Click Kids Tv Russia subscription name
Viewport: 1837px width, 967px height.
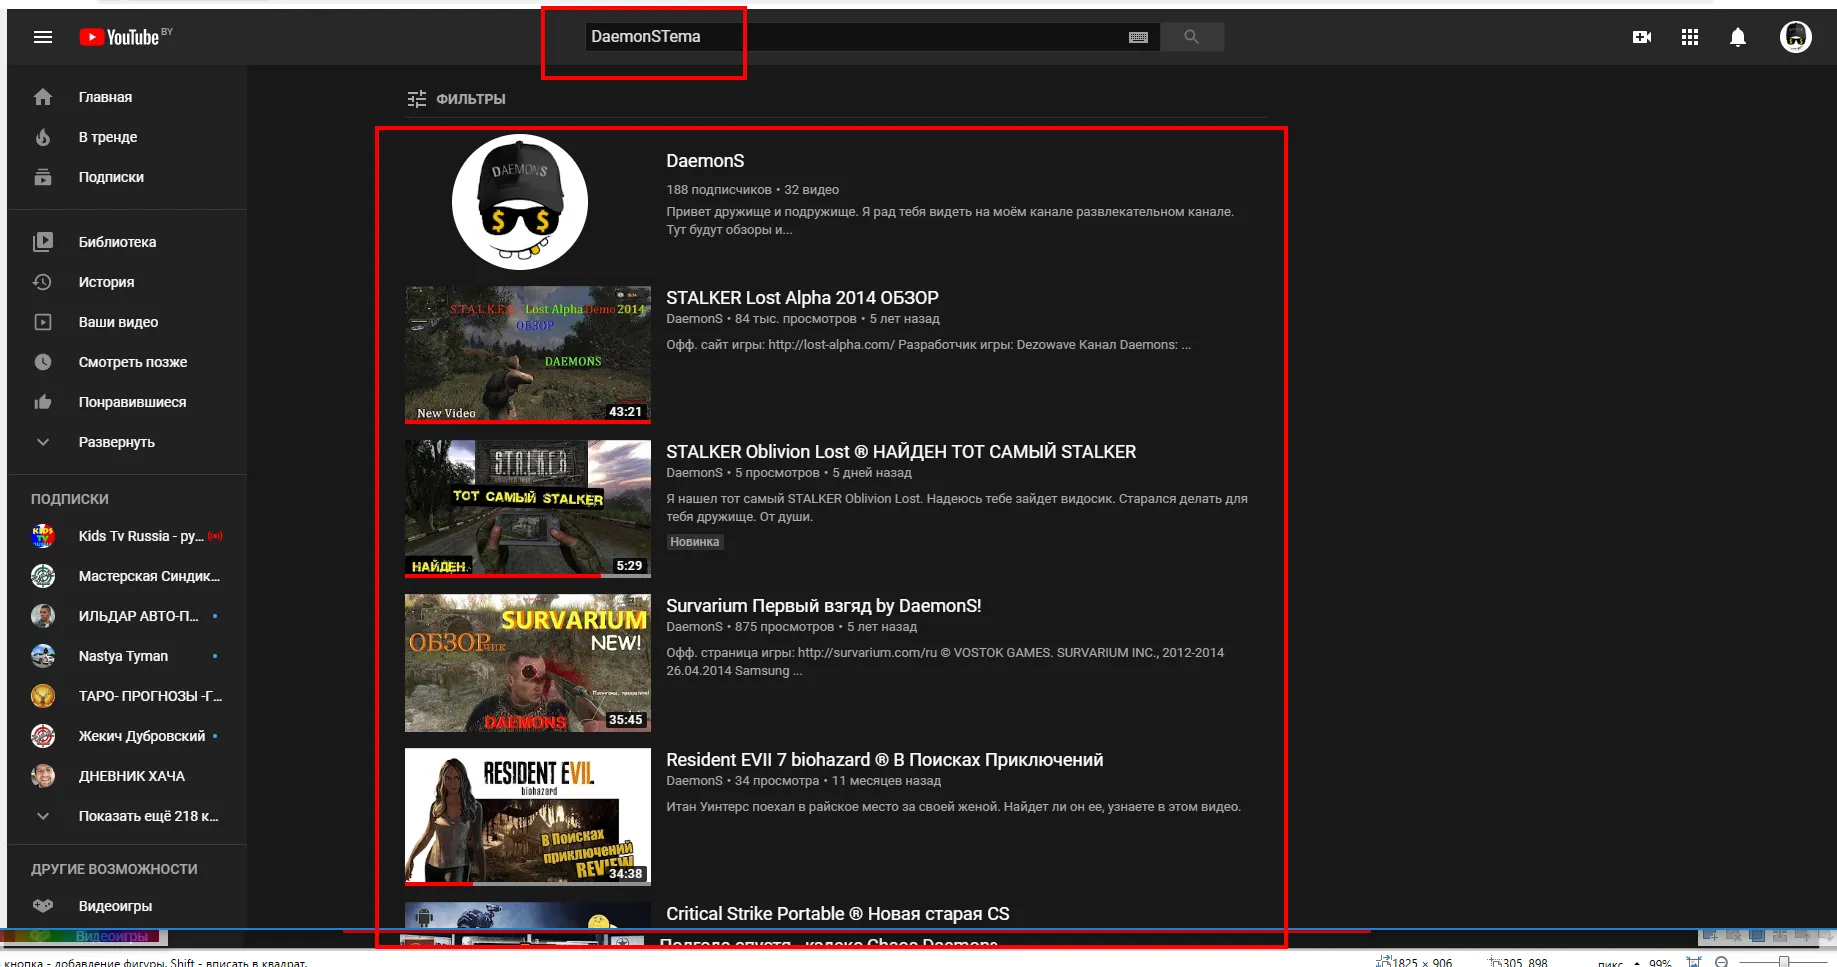pos(141,536)
